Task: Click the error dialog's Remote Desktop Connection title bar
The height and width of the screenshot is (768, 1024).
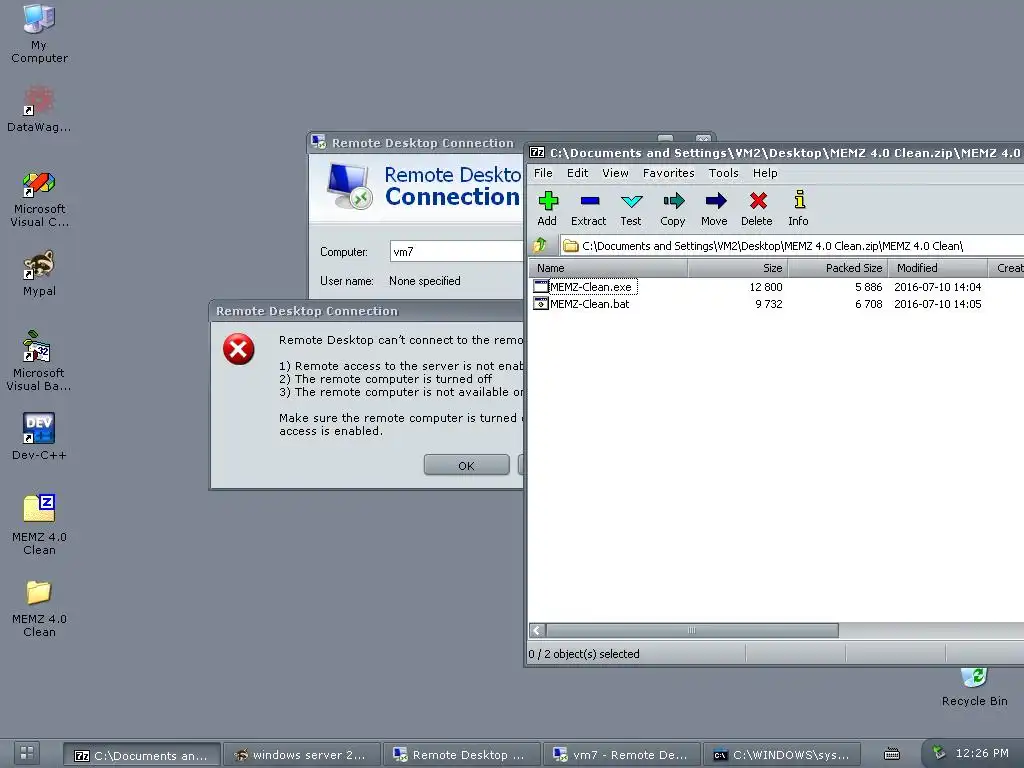Action: click(x=367, y=311)
